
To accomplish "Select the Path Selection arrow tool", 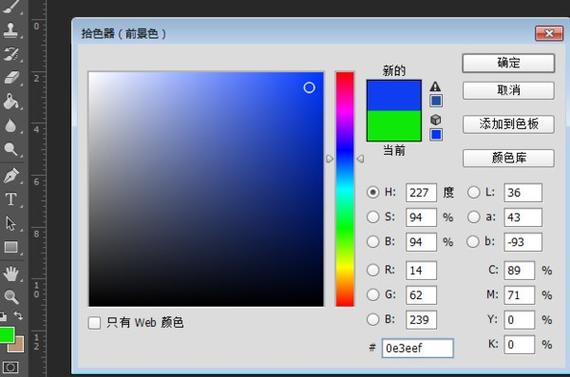I will point(11,223).
